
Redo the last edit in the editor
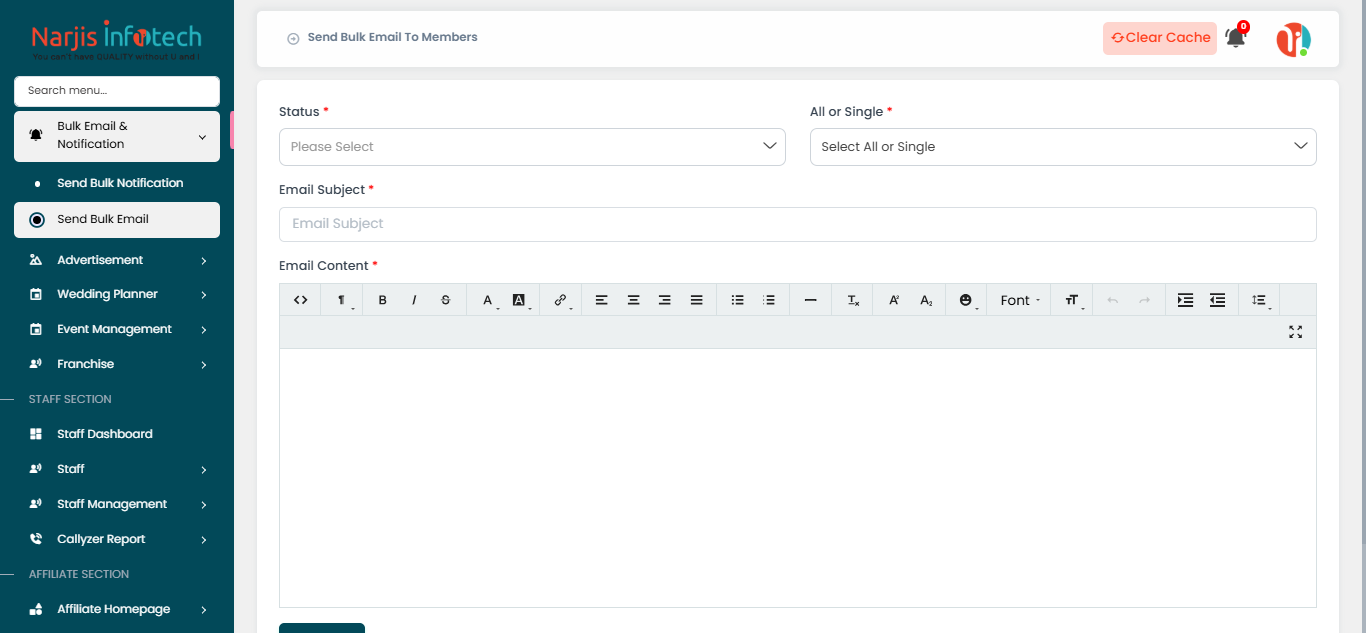point(1145,300)
